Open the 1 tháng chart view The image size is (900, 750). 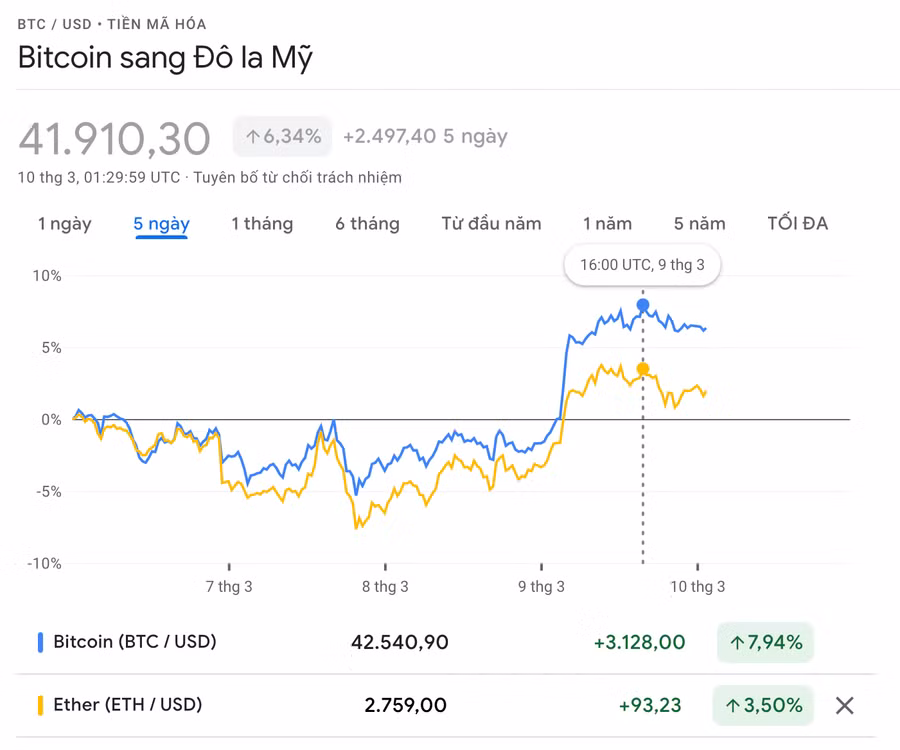262,224
